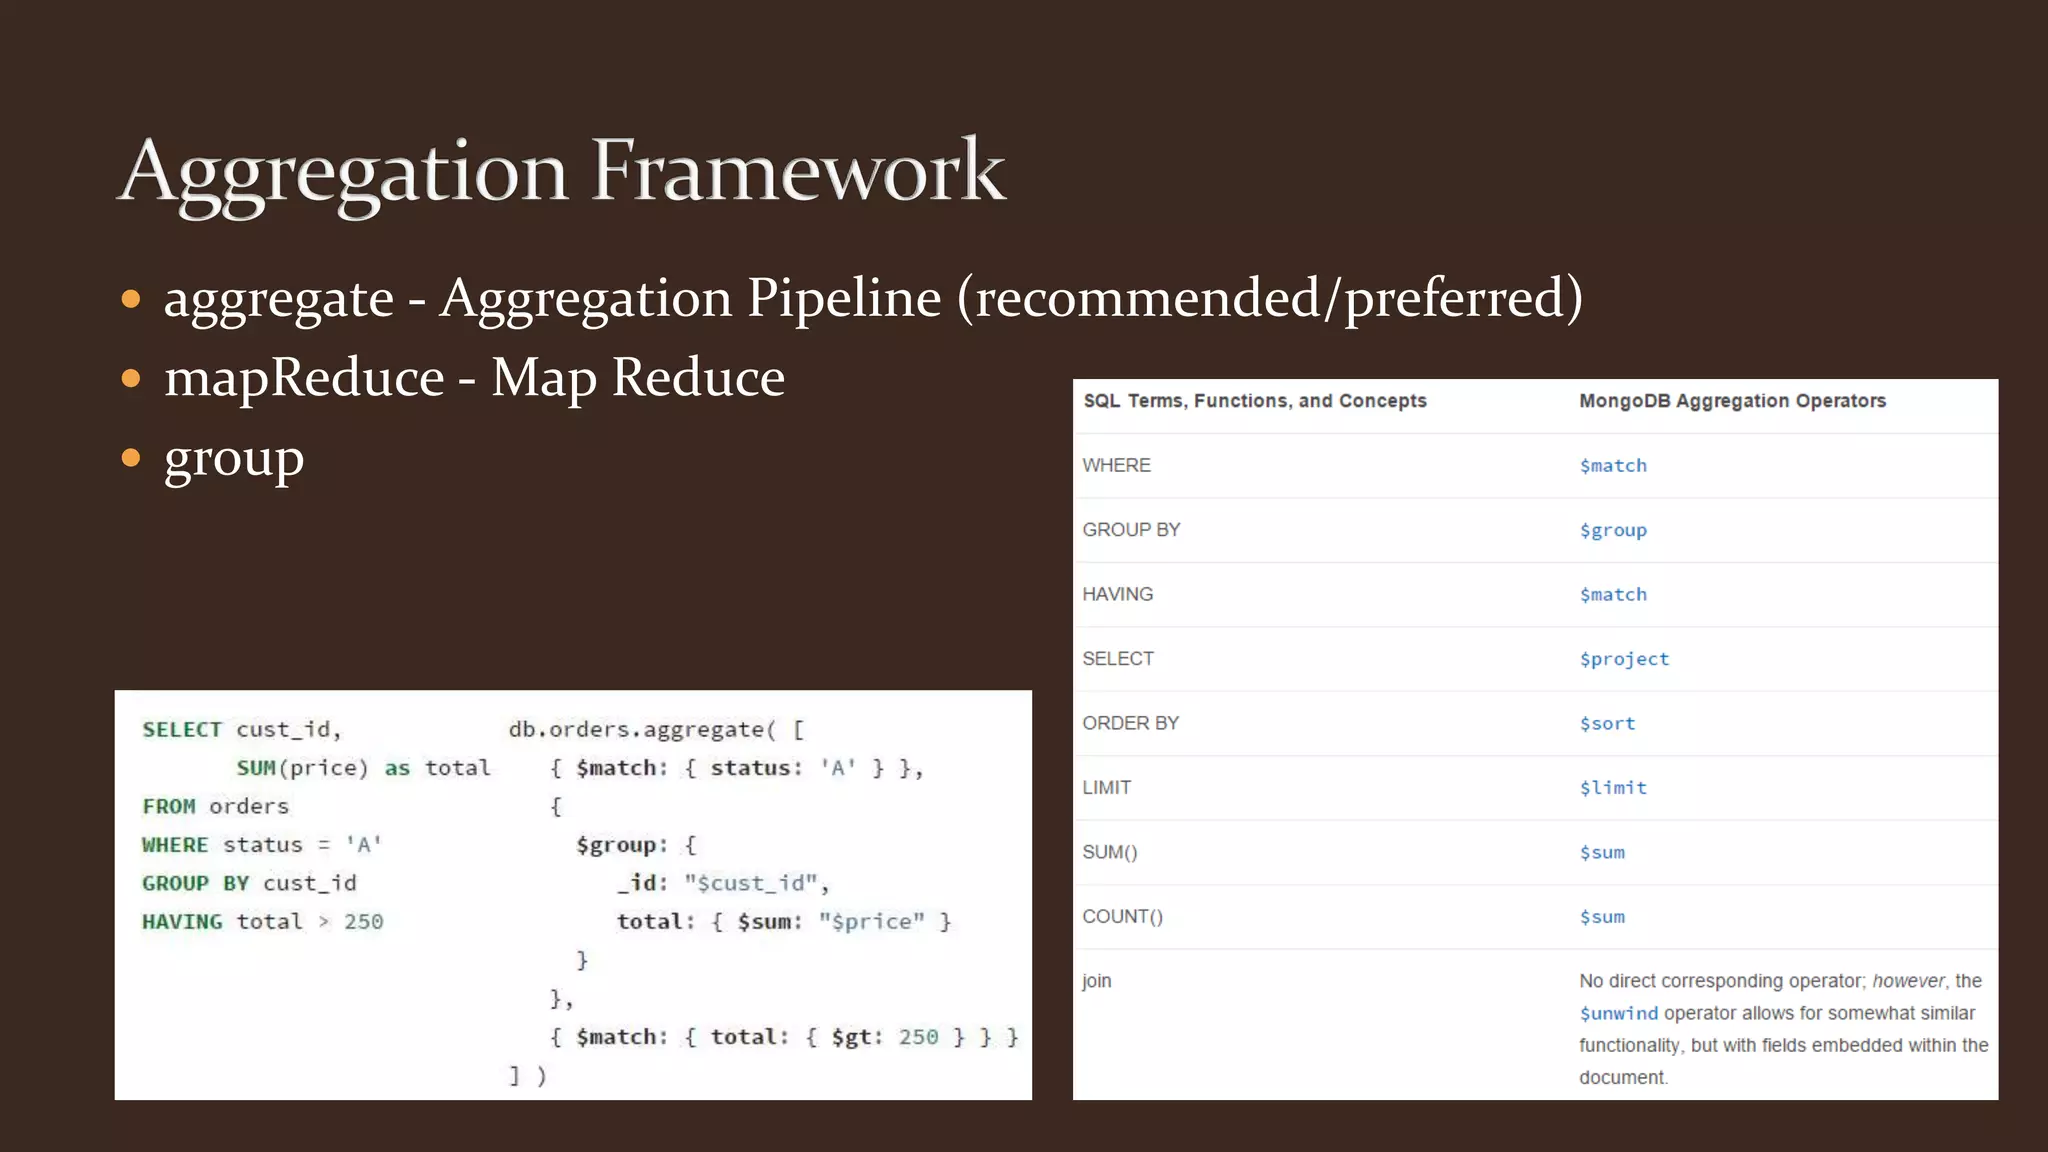Select the ORDER BY table cell
The image size is (2048, 1152).
tap(1130, 724)
